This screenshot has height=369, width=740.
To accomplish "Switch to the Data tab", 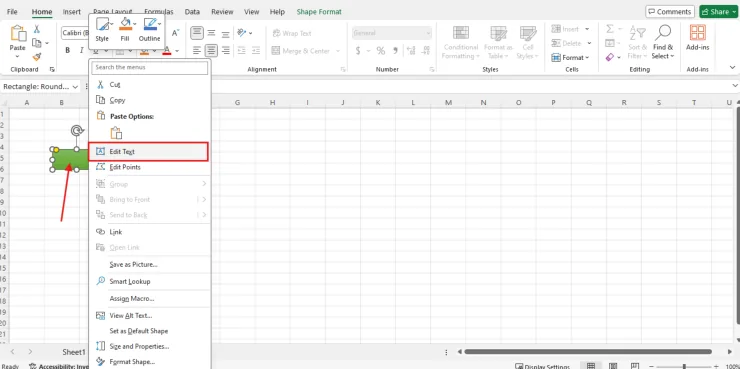I will [x=192, y=12].
